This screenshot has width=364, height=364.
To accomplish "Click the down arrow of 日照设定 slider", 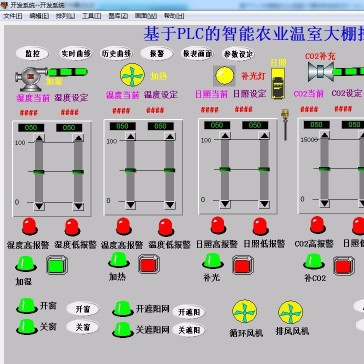I will point(264,204).
